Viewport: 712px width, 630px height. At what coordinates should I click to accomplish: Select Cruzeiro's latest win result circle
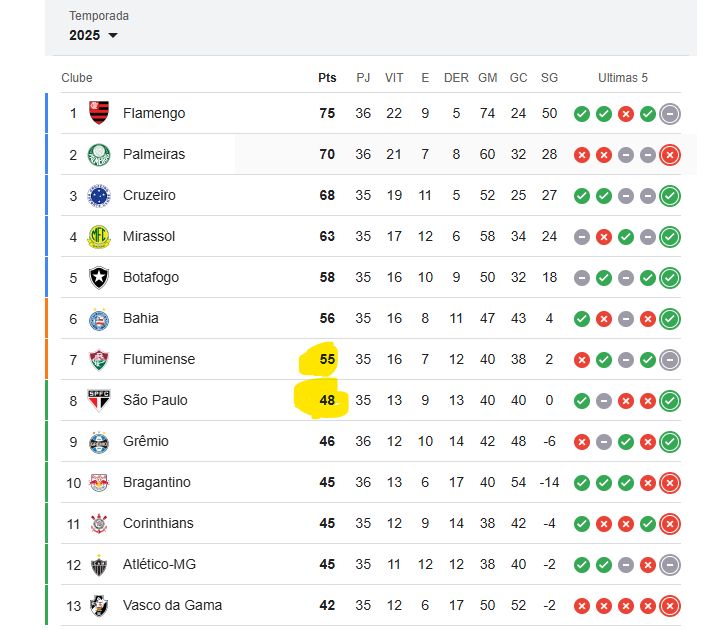pos(670,196)
